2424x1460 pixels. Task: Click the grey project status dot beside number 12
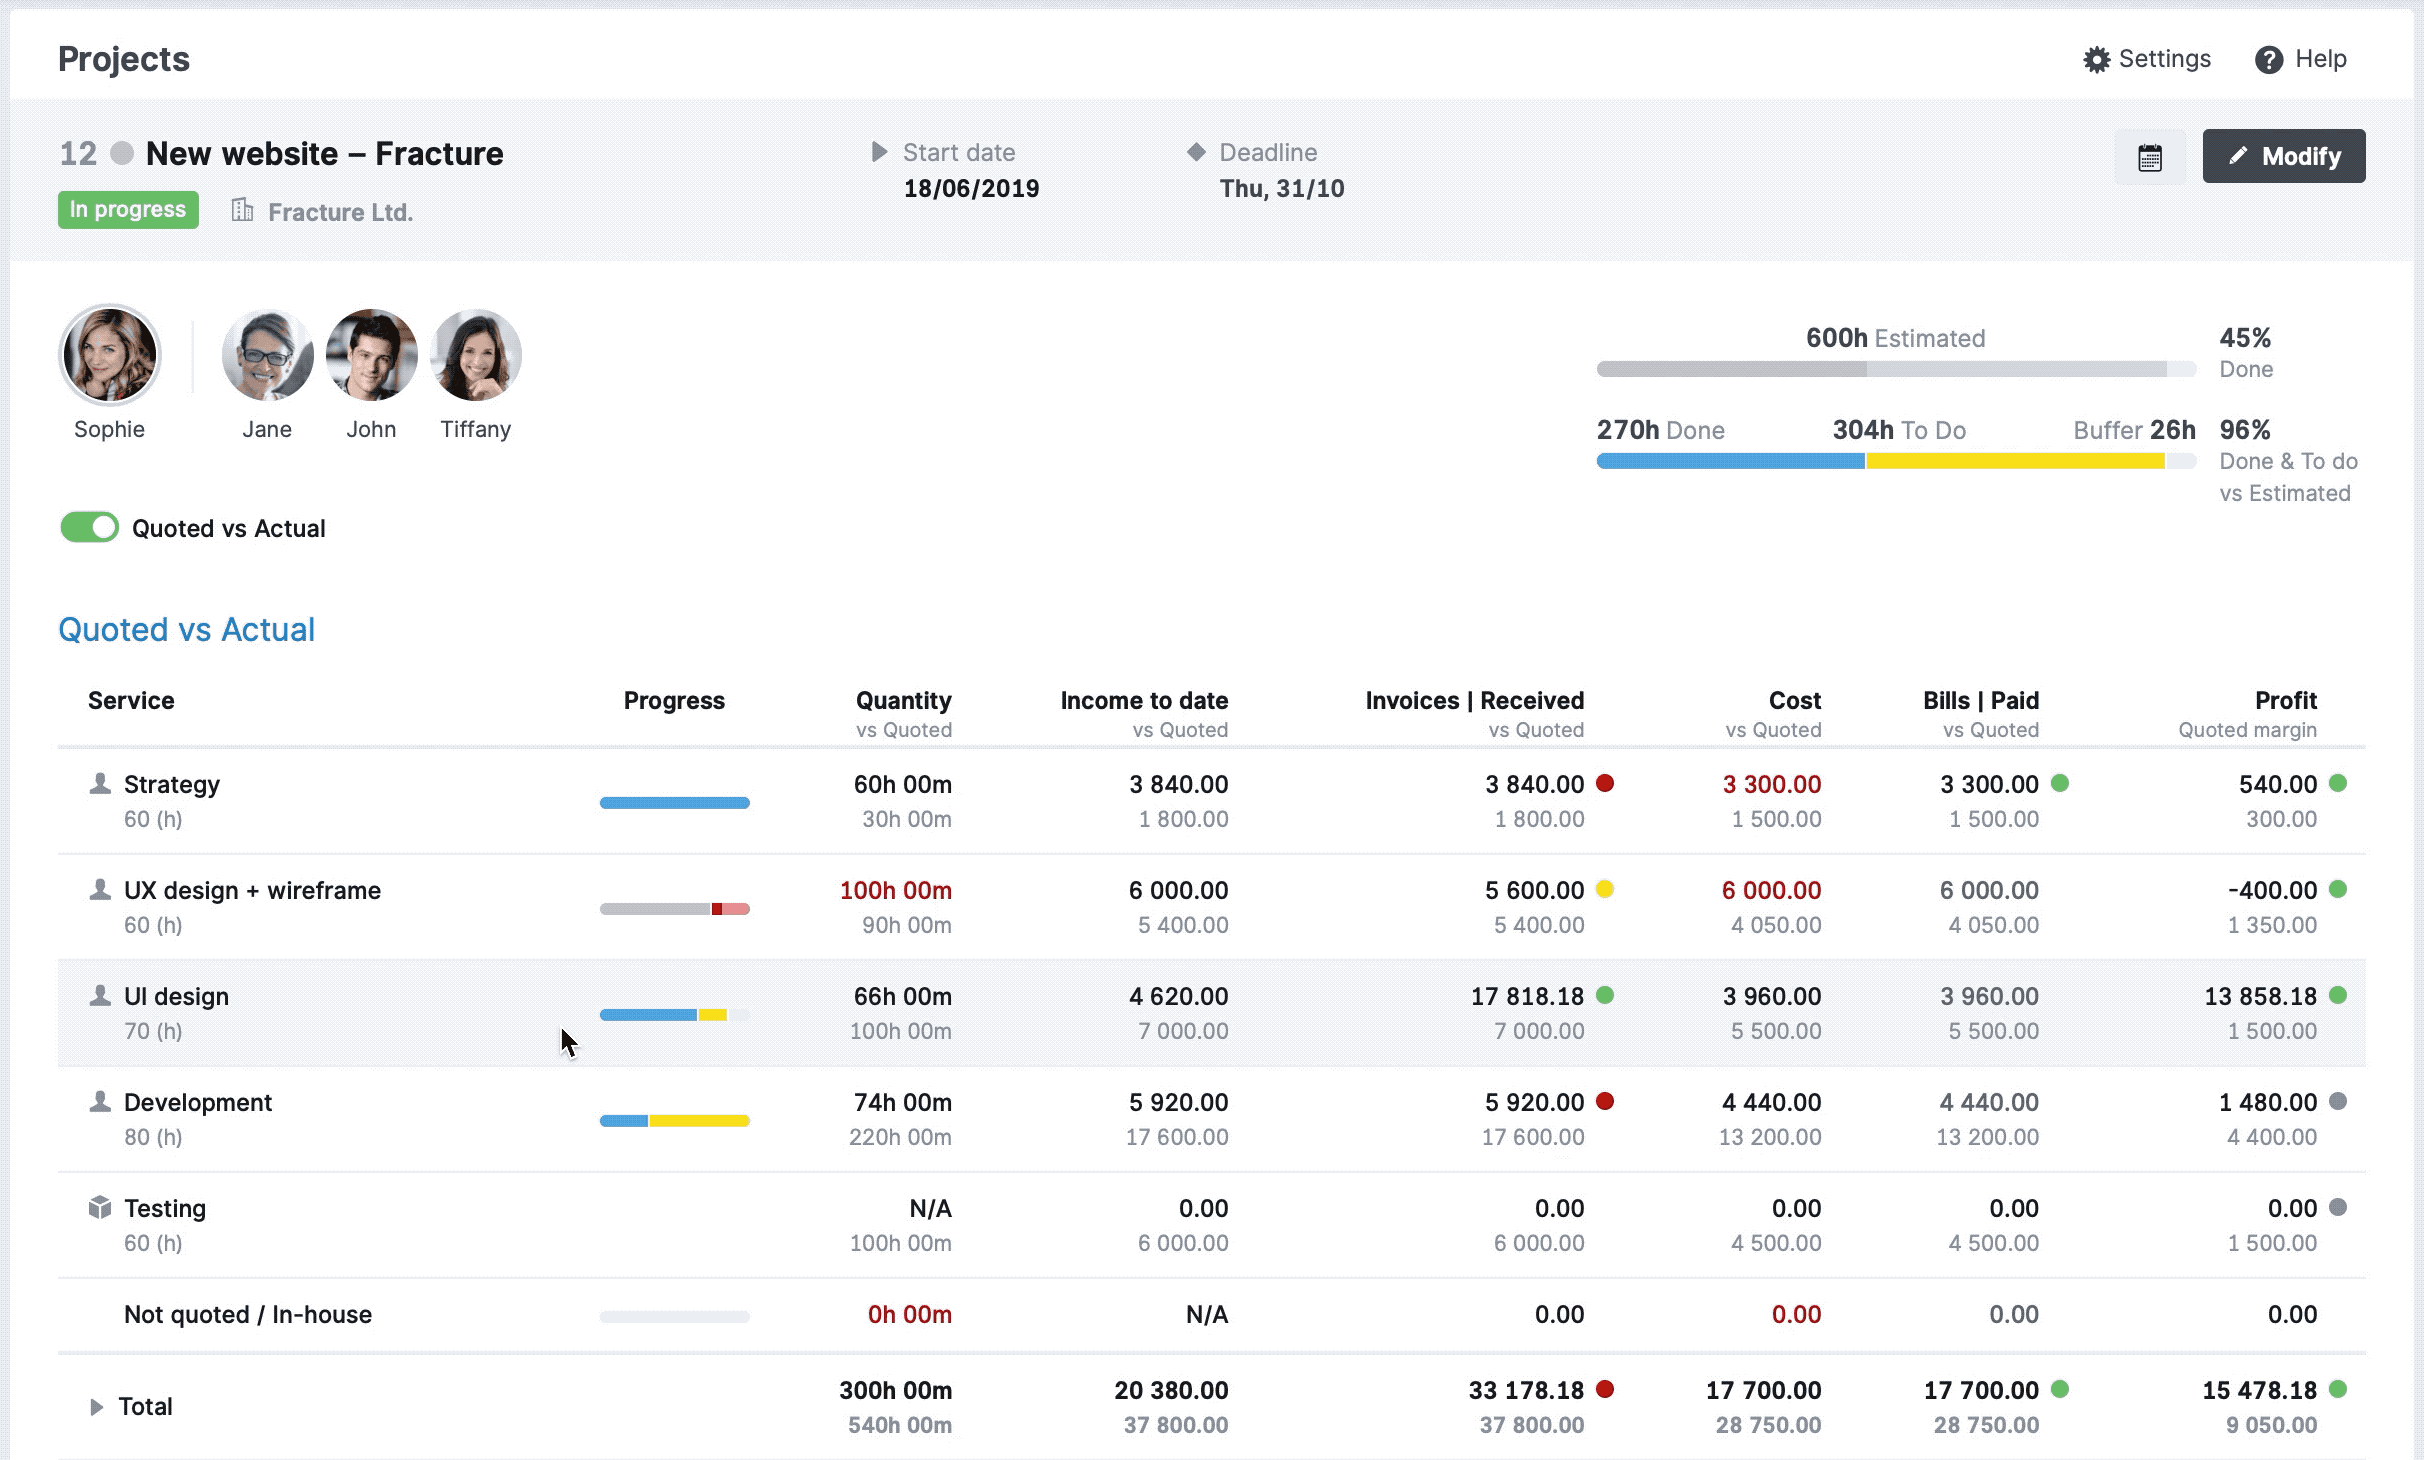(122, 153)
